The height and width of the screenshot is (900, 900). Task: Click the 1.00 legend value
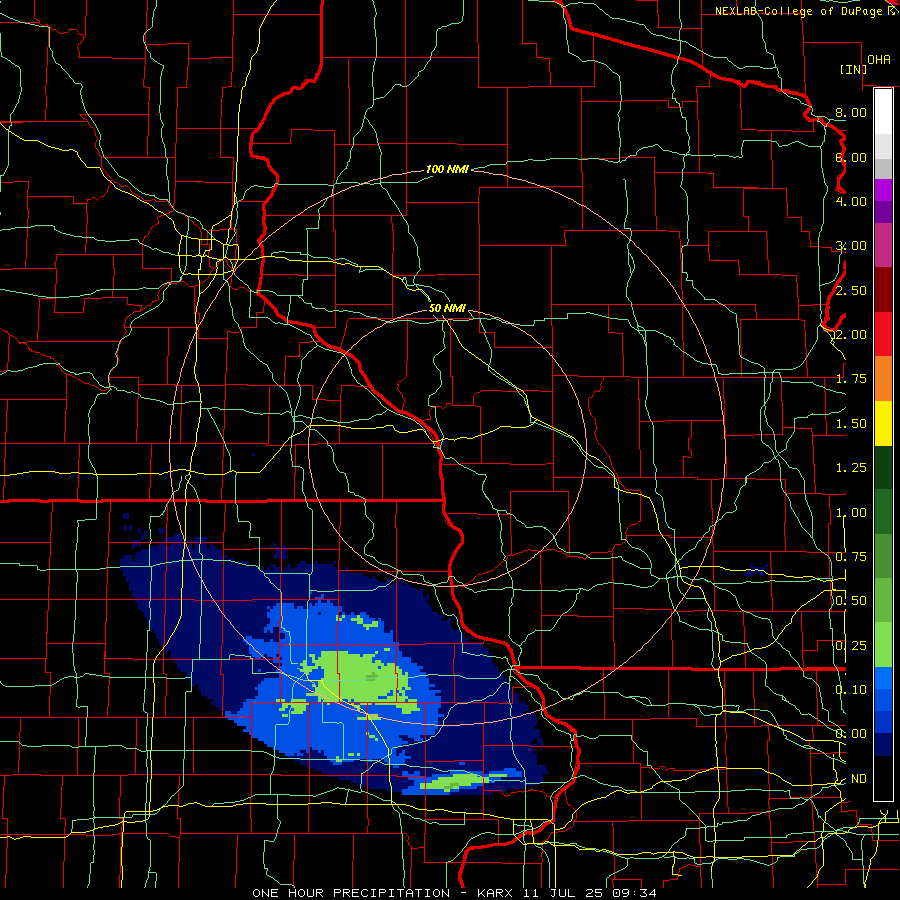(851, 513)
